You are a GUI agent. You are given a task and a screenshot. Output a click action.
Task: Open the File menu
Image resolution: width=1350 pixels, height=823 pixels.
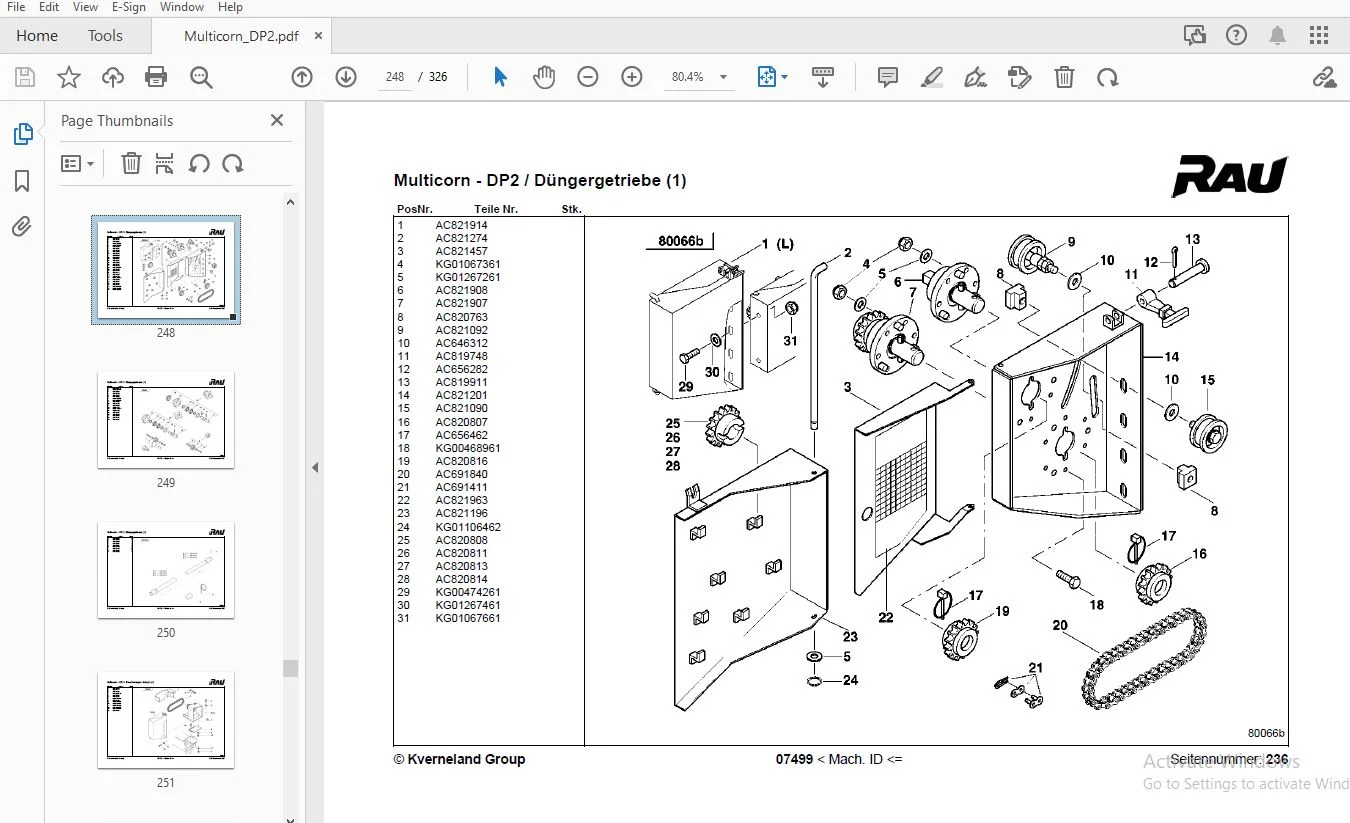pos(16,7)
